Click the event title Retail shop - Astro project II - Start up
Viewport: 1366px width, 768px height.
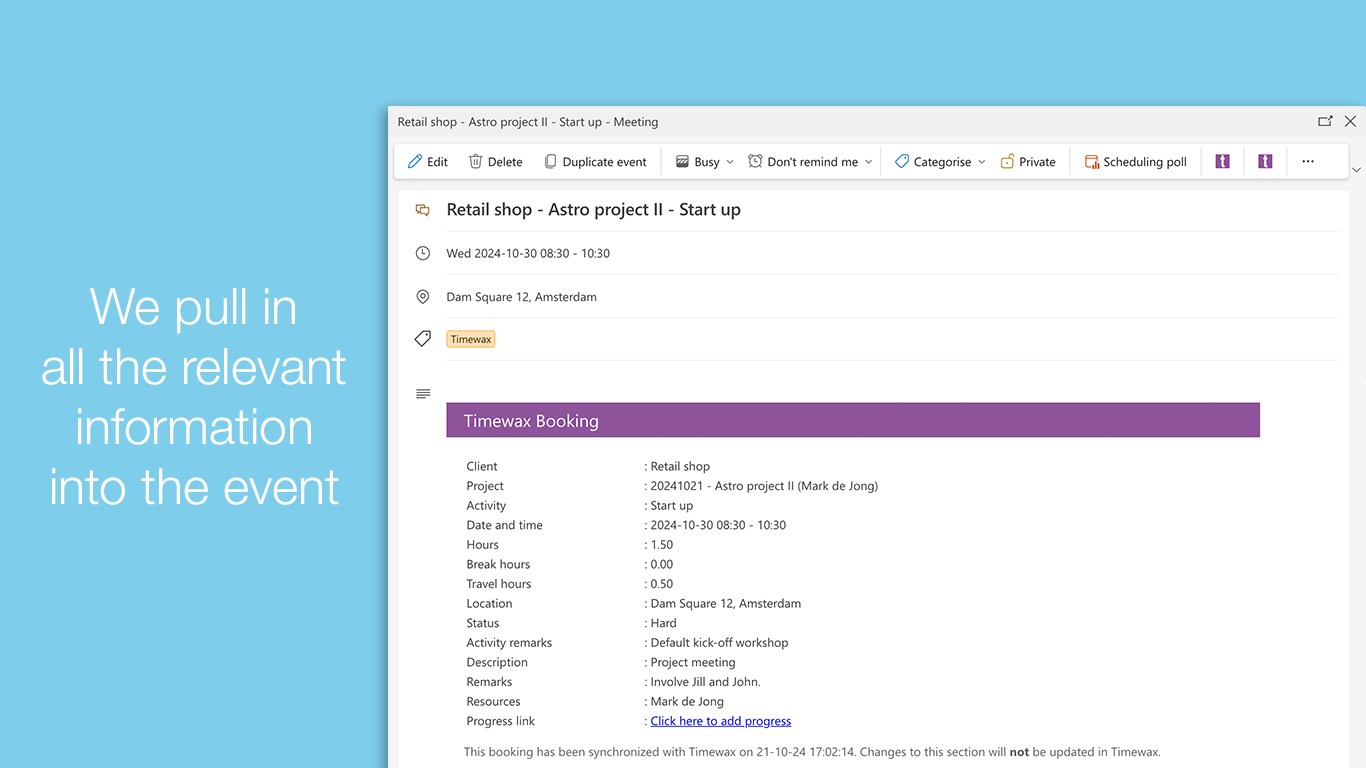click(x=594, y=210)
